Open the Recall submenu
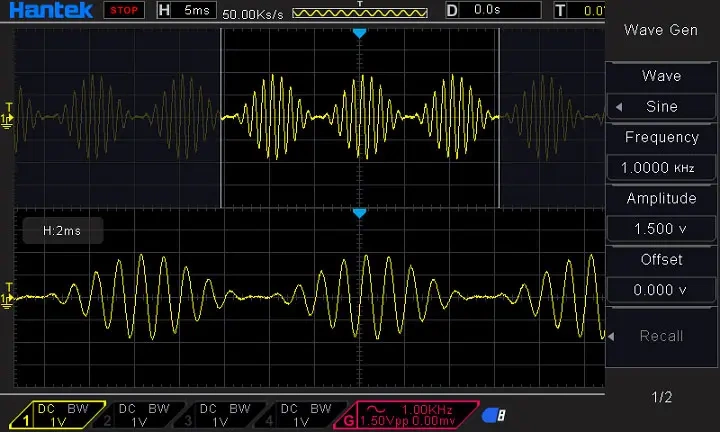The width and height of the screenshot is (720, 432). (661, 336)
